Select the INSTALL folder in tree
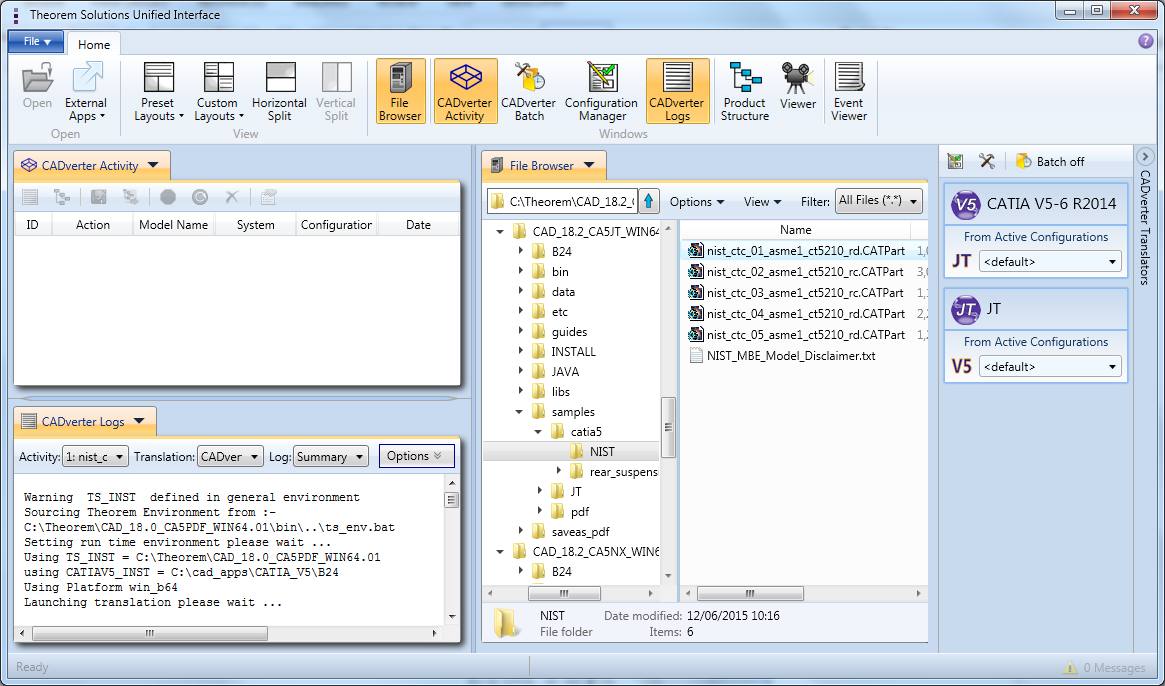The image size is (1165, 686). click(x=573, y=352)
